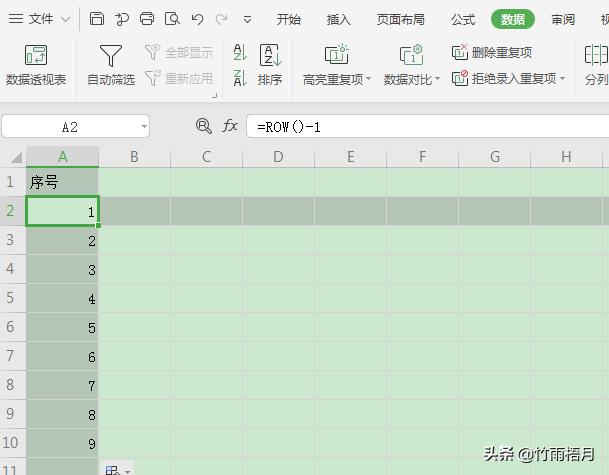The width and height of the screenshot is (609, 475).
Task: Switch to the 开始 tab
Action: pos(289,19)
